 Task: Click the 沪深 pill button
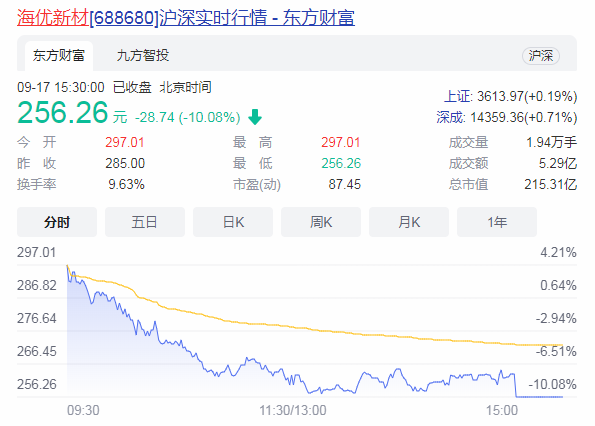(x=541, y=56)
